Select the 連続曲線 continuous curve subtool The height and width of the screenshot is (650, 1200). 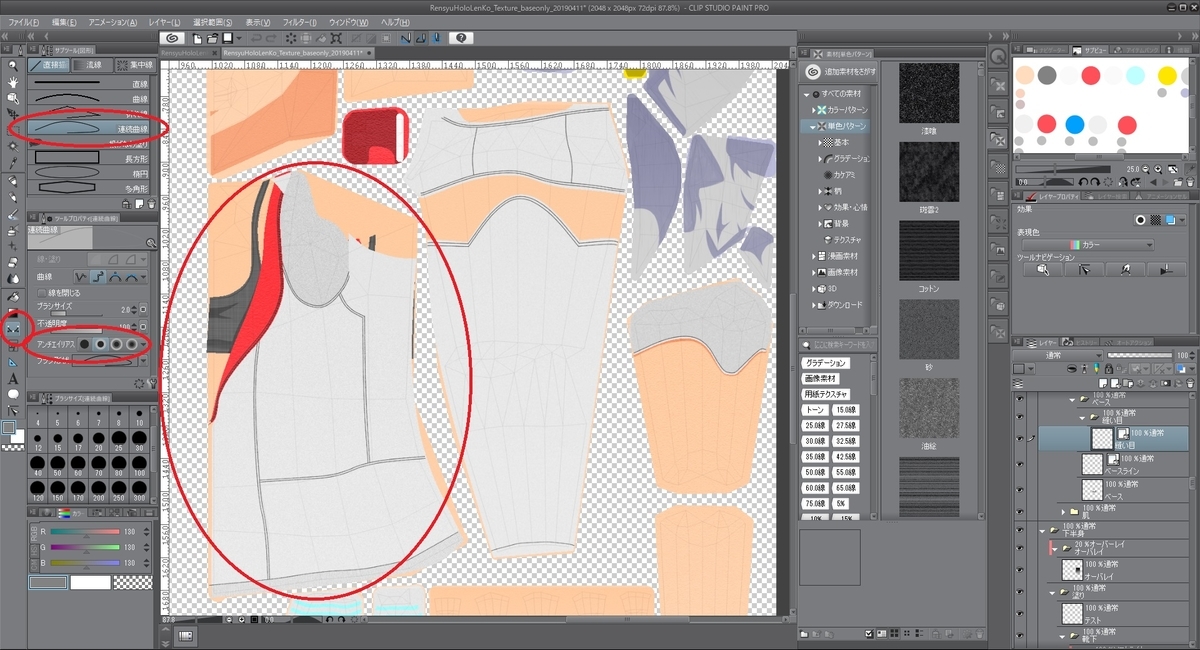[90, 128]
